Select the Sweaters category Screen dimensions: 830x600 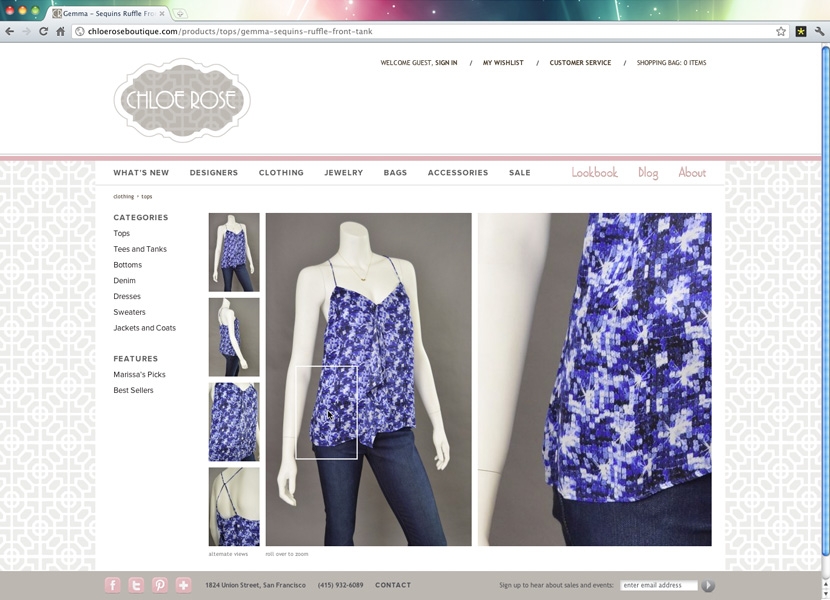[x=129, y=312]
